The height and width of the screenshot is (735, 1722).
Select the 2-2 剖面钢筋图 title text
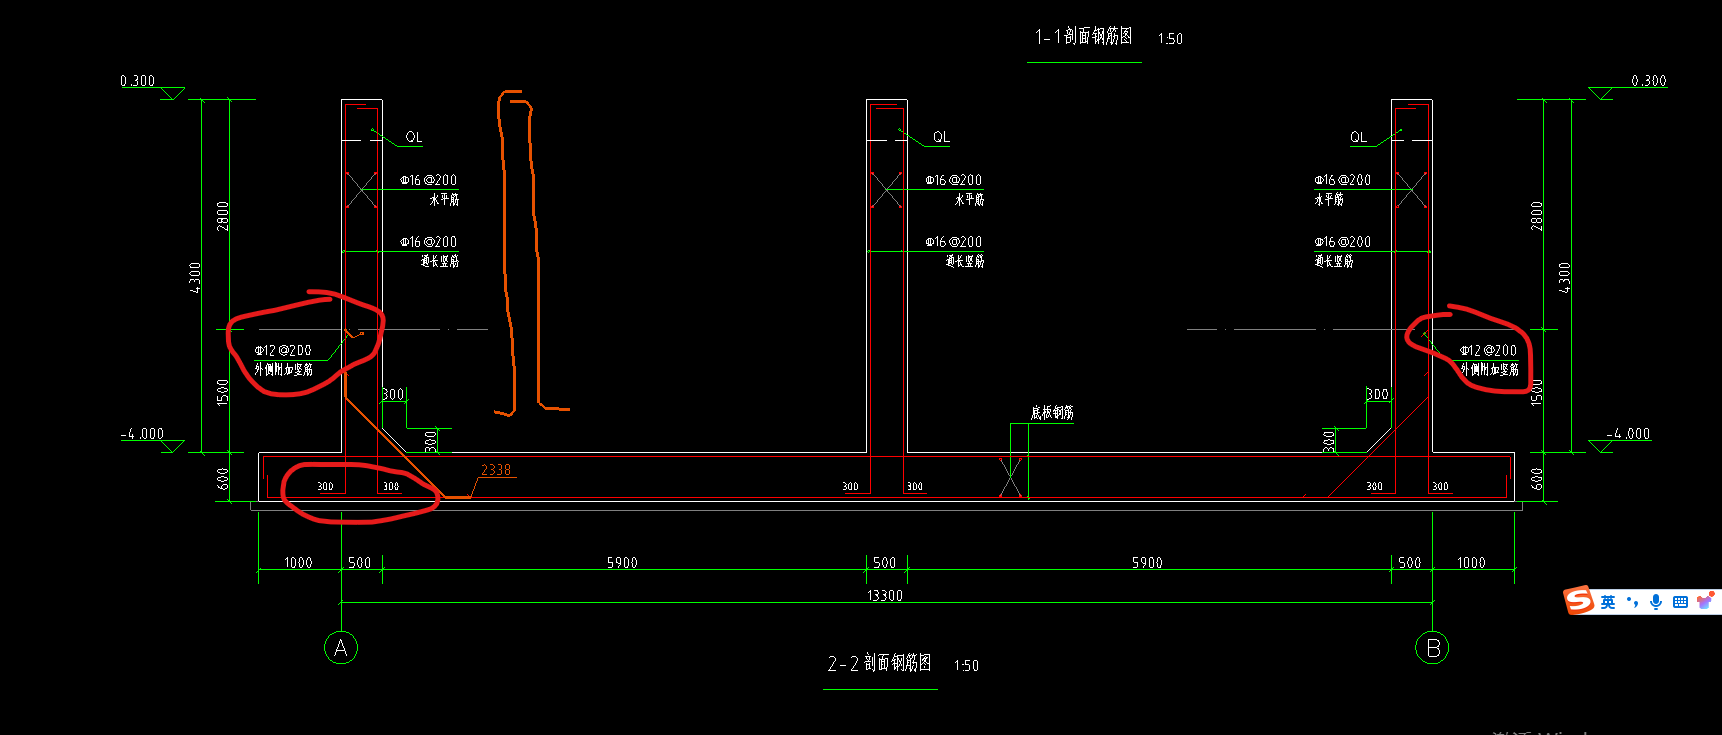(879, 663)
